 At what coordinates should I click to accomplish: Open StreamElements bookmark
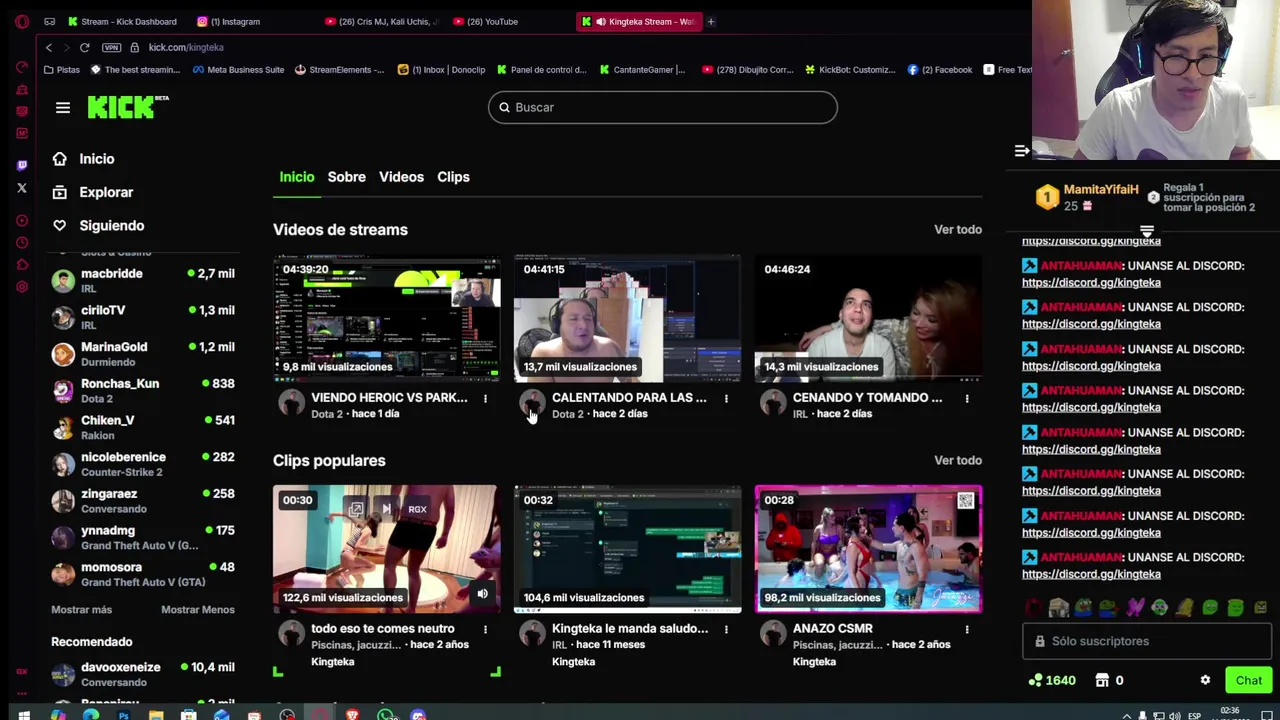coord(340,70)
